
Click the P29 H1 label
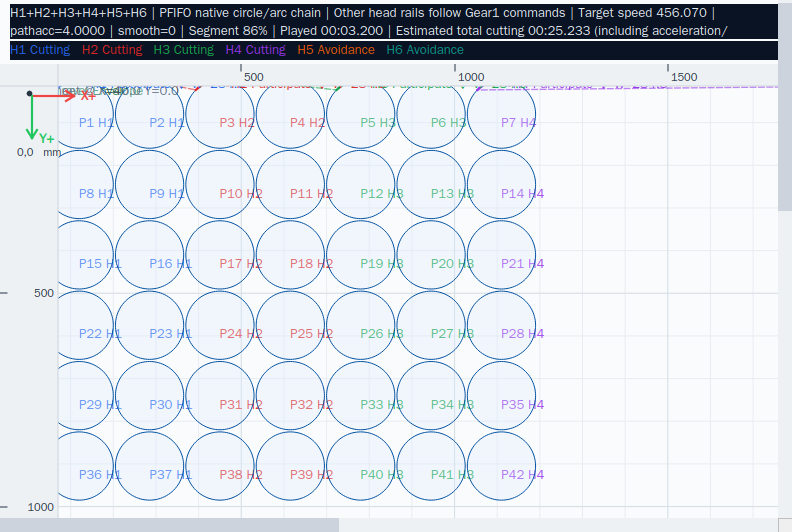pyautogui.click(x=100, y=405)
